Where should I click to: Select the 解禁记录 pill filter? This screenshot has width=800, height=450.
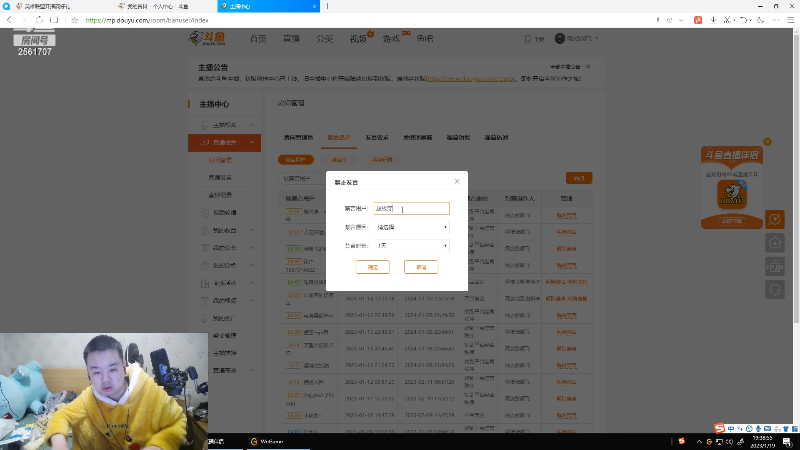coord(382,160)
